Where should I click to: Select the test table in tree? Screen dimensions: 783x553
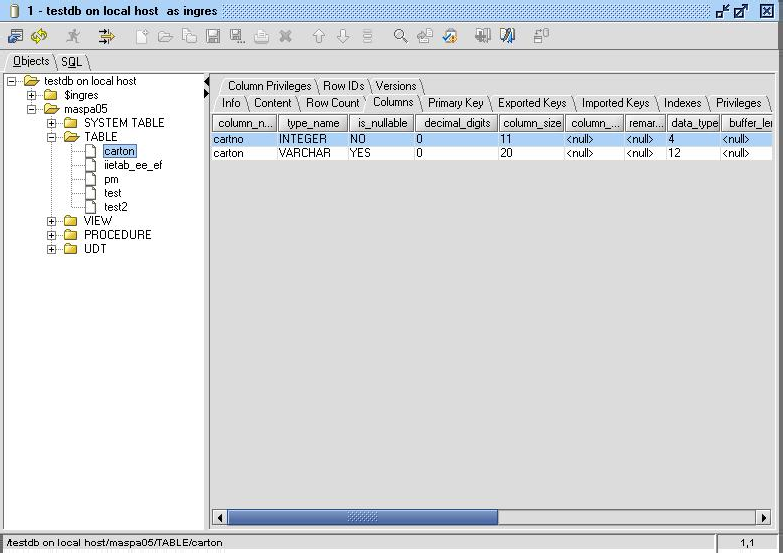click(x=112, y=193)
